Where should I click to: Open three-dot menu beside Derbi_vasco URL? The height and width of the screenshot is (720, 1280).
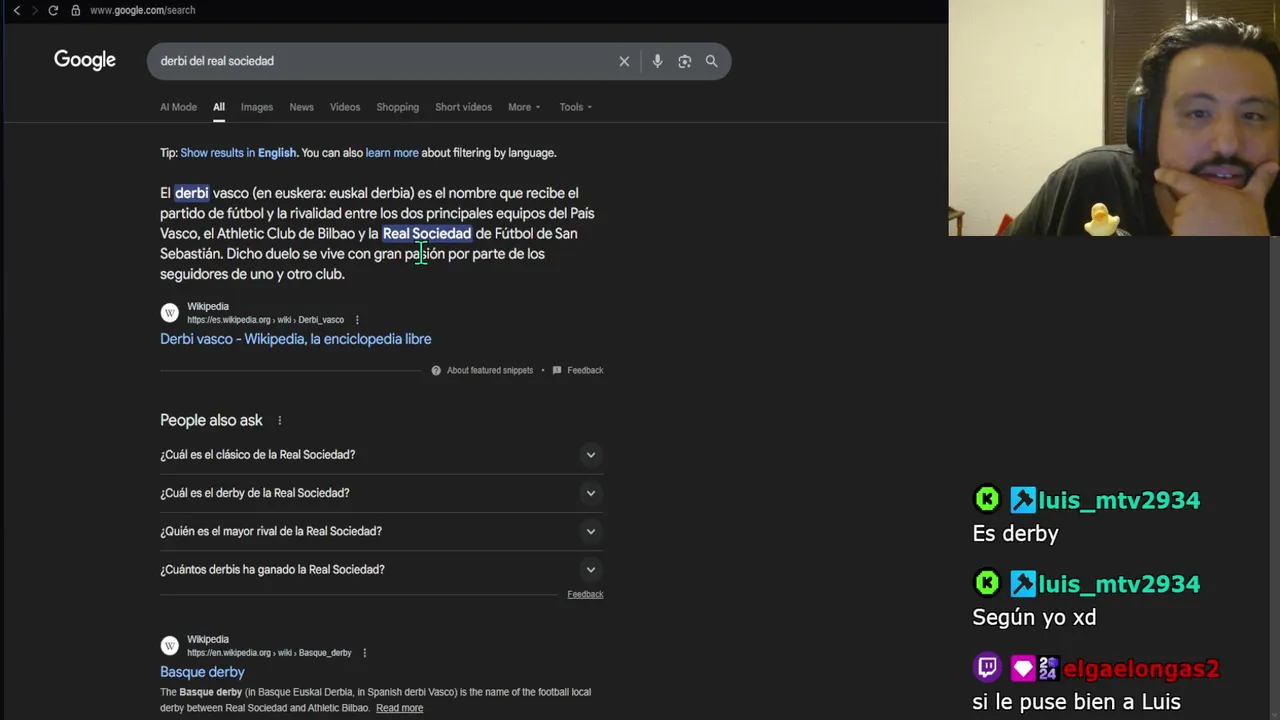click(x=357, y=320)
